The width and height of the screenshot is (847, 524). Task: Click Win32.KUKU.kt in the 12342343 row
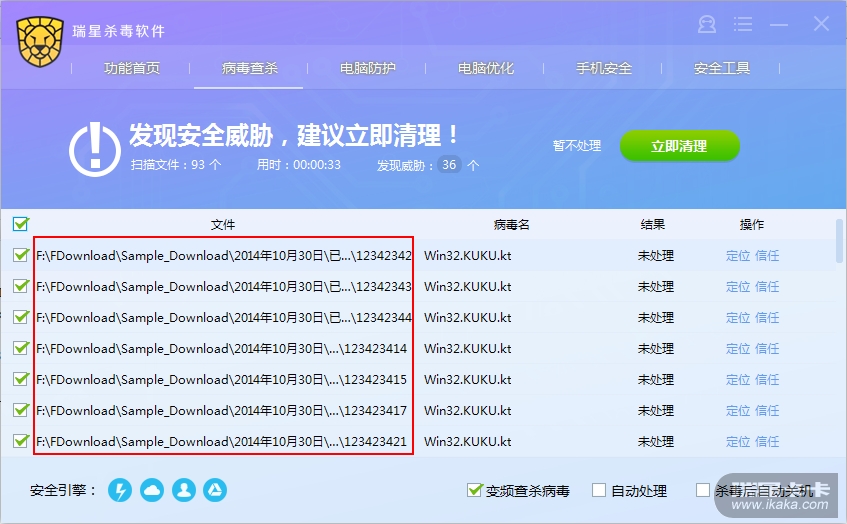tap(468, 286)
